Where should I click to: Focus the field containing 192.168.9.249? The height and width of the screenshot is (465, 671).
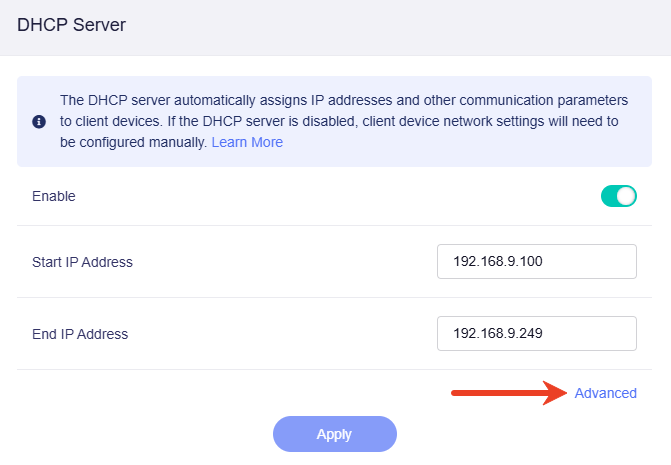pyautogui.click(x=537, y=334)
